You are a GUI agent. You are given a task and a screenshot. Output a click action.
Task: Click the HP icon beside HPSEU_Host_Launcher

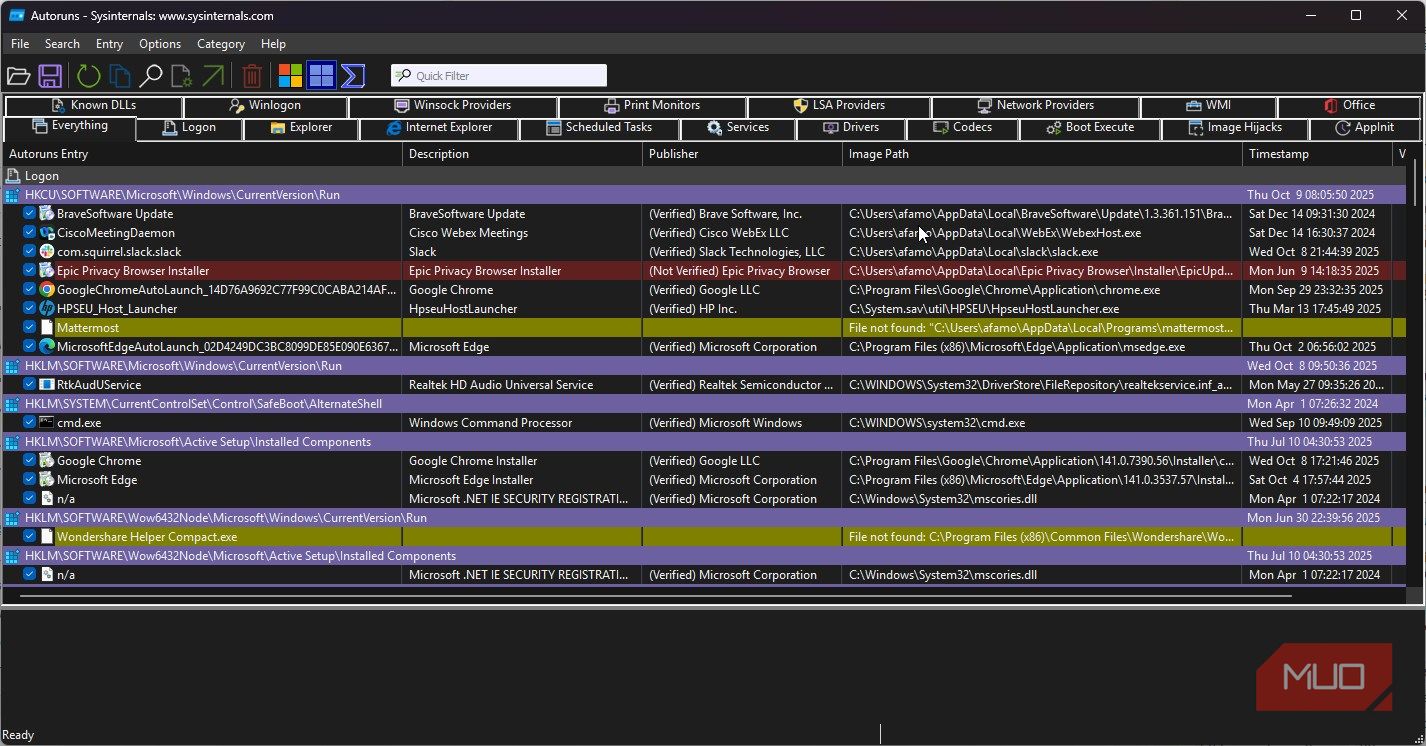click(x=46, y=309)
